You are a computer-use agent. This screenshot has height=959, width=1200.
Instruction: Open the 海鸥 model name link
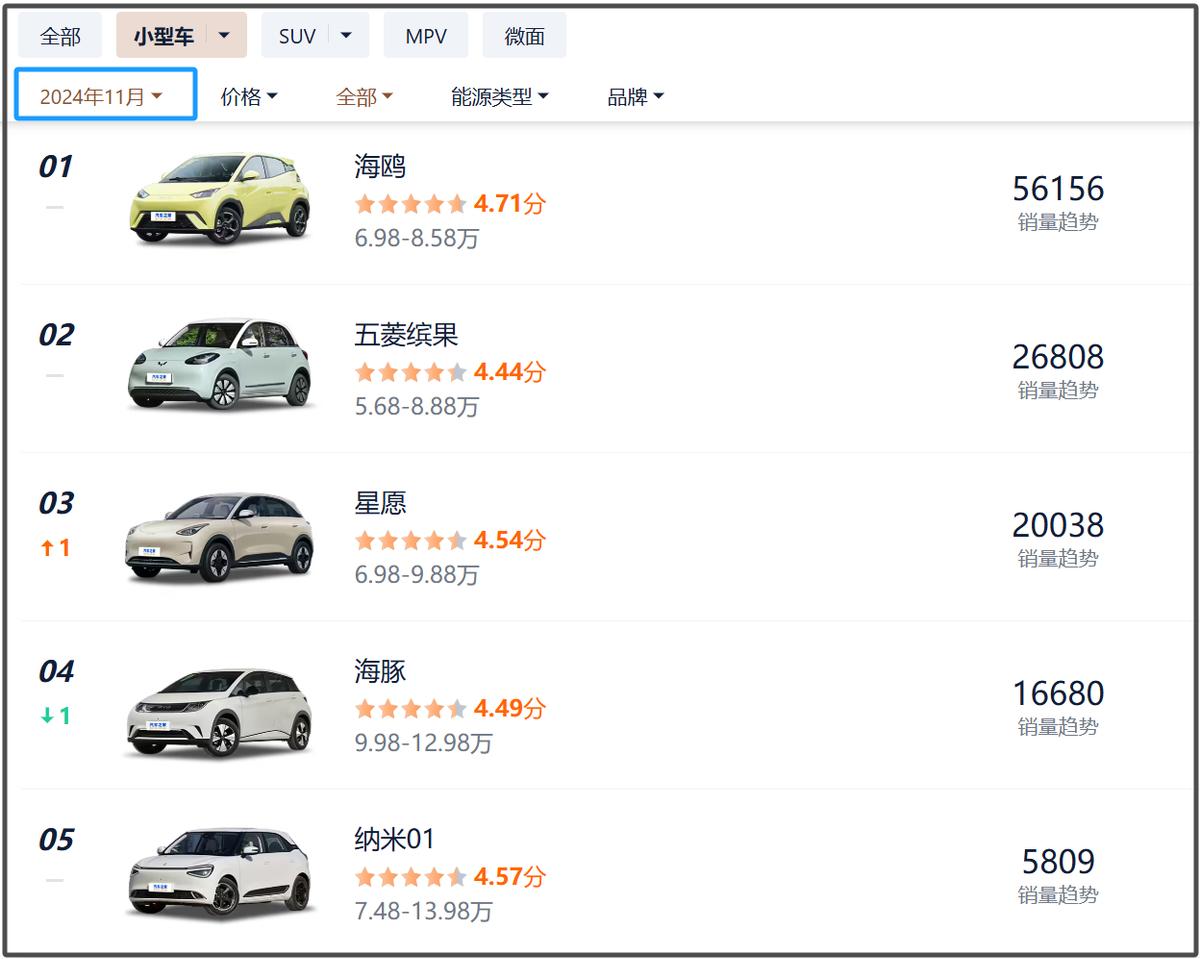click(x=380, y=166)
